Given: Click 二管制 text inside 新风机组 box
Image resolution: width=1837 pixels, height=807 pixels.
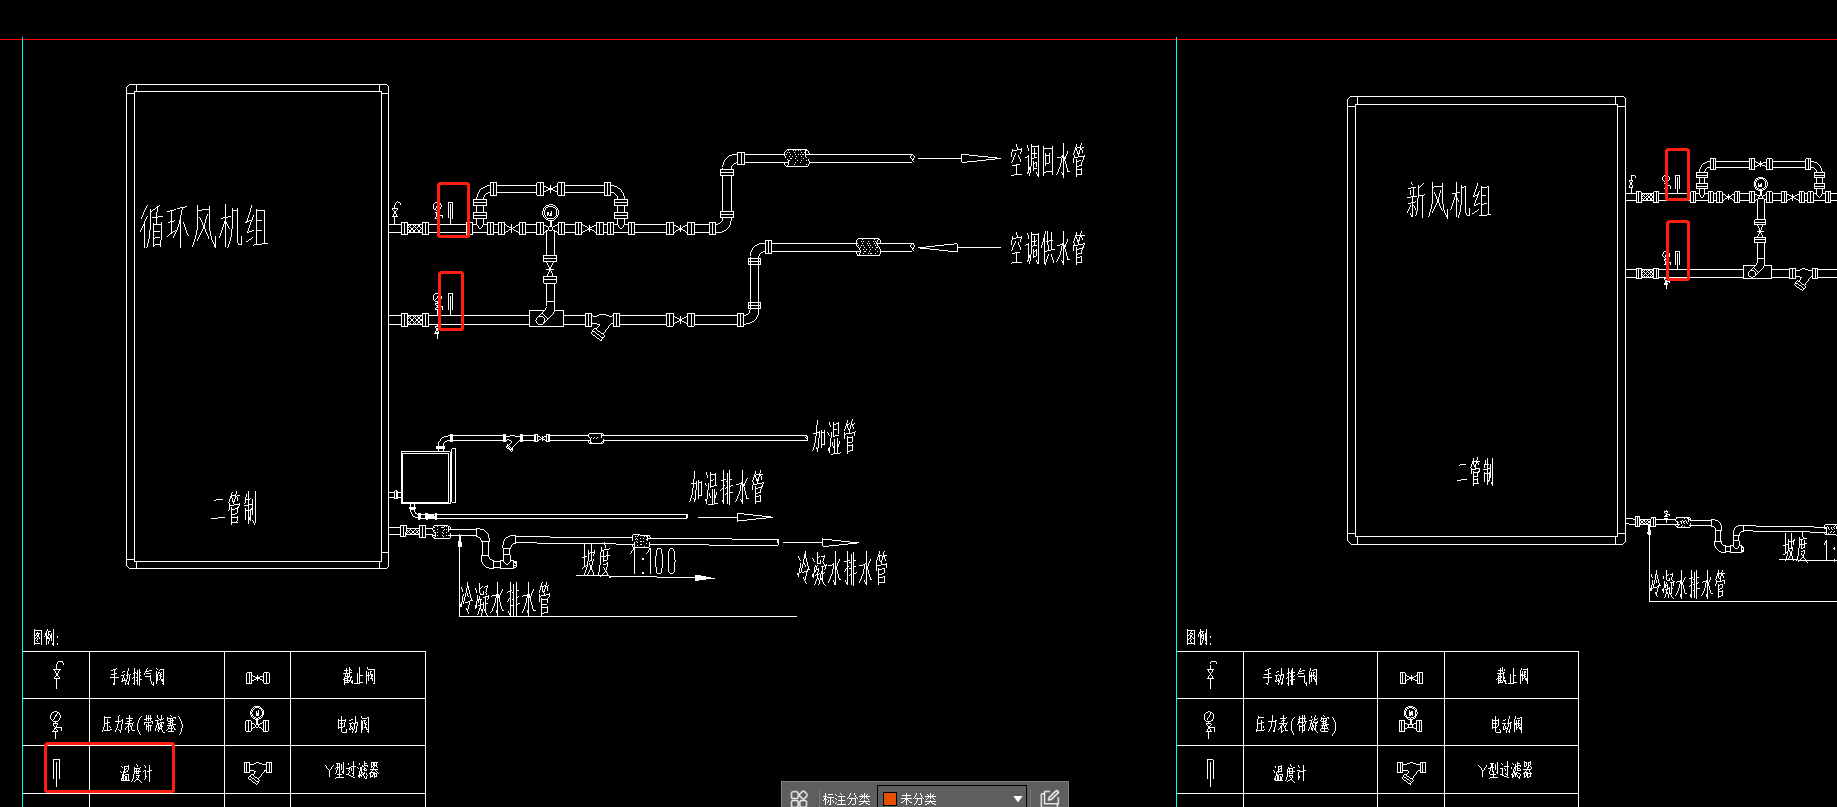Looking at the screenshot, I should coord(1475,472).
